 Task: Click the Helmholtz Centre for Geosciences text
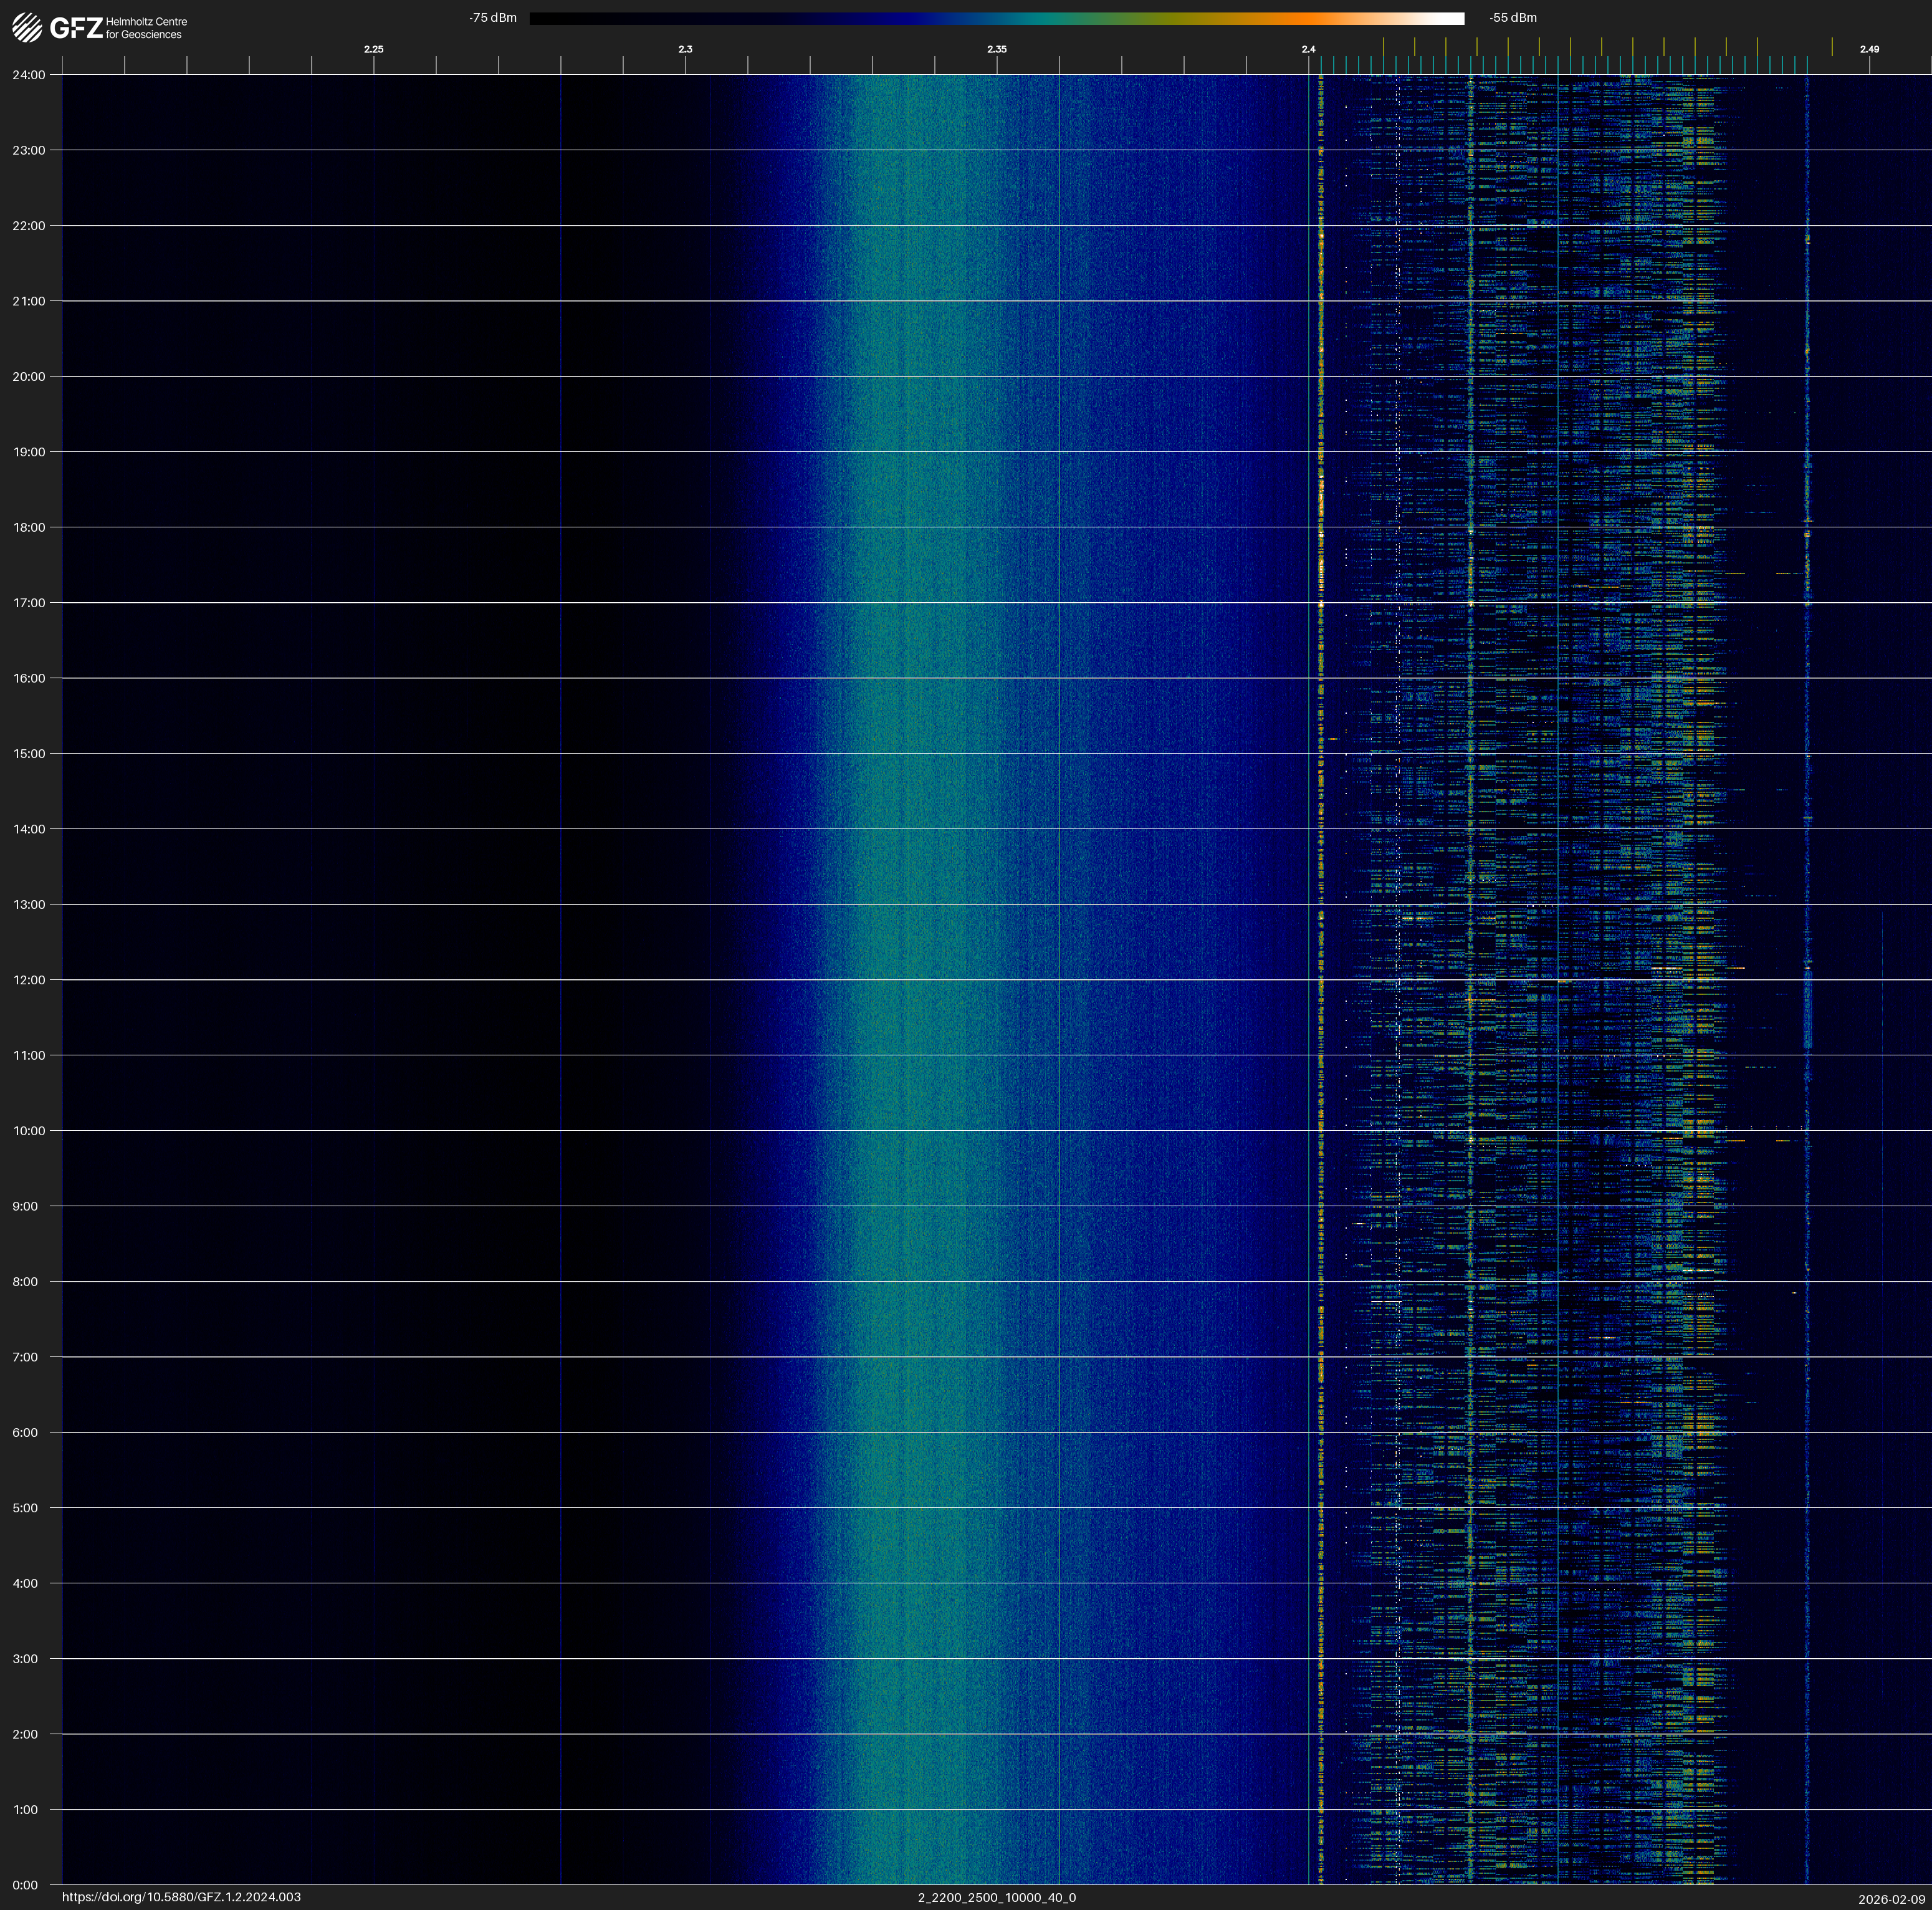click(x=146, y=28)
